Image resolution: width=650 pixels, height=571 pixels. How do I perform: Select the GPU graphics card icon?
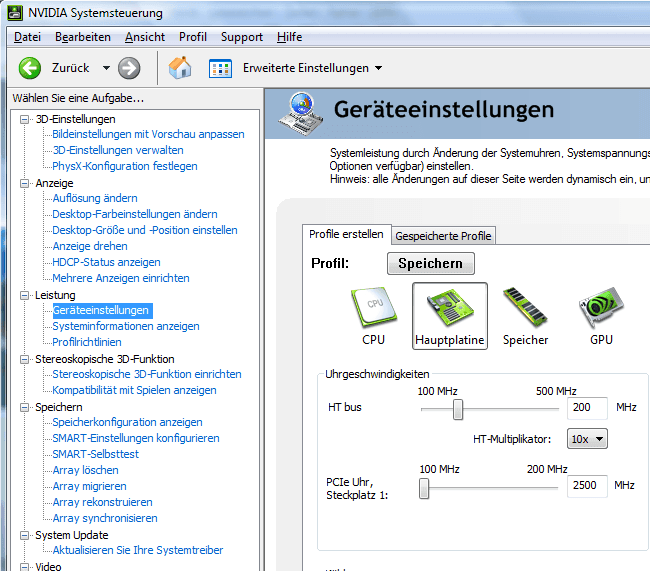click(601, 308)
